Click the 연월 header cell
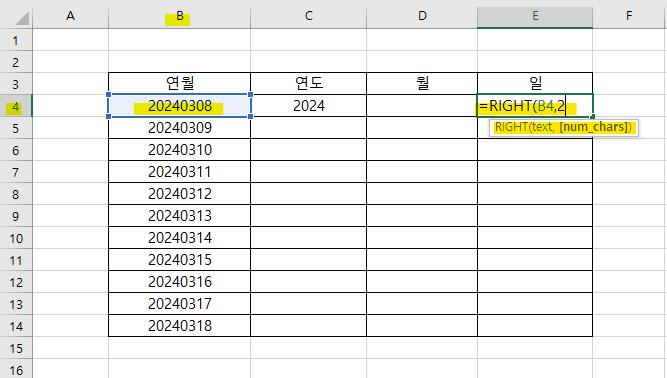667x378 pixels. tap(180, 84)
